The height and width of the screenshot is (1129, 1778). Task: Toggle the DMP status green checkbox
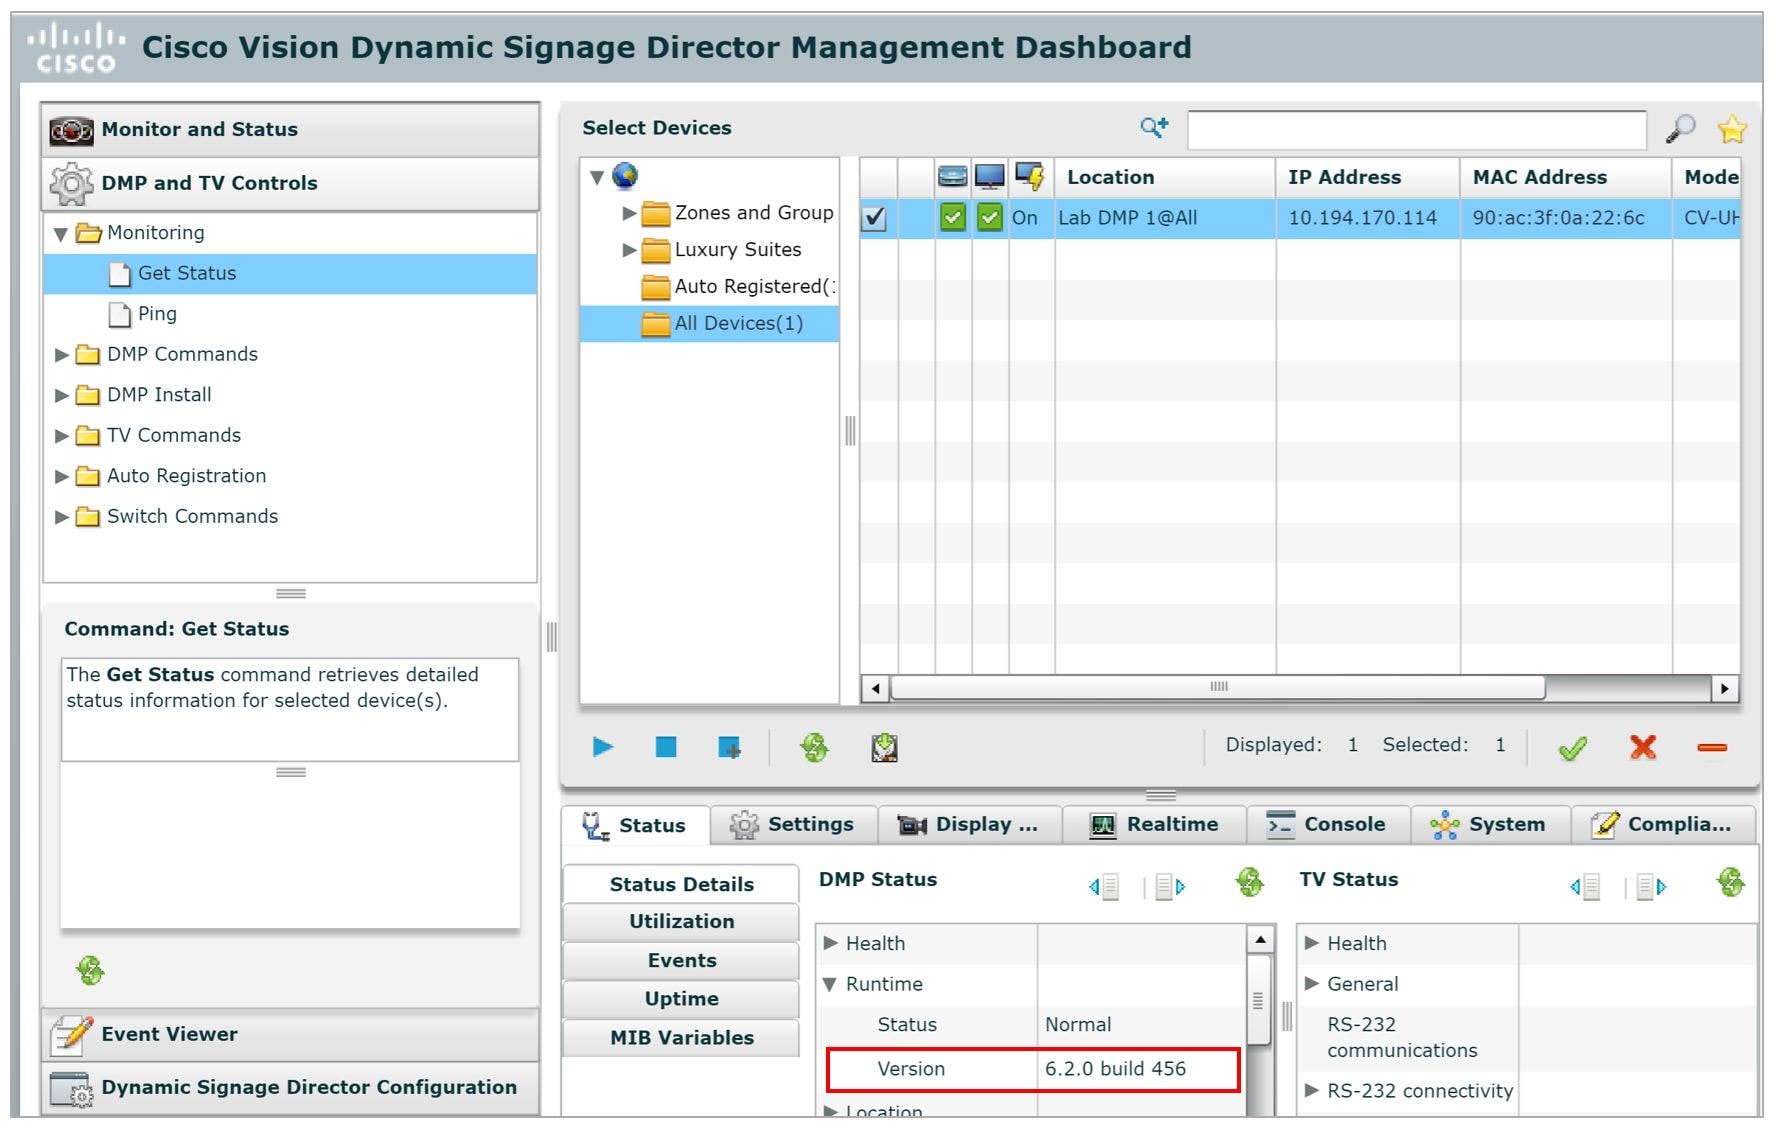951,218
